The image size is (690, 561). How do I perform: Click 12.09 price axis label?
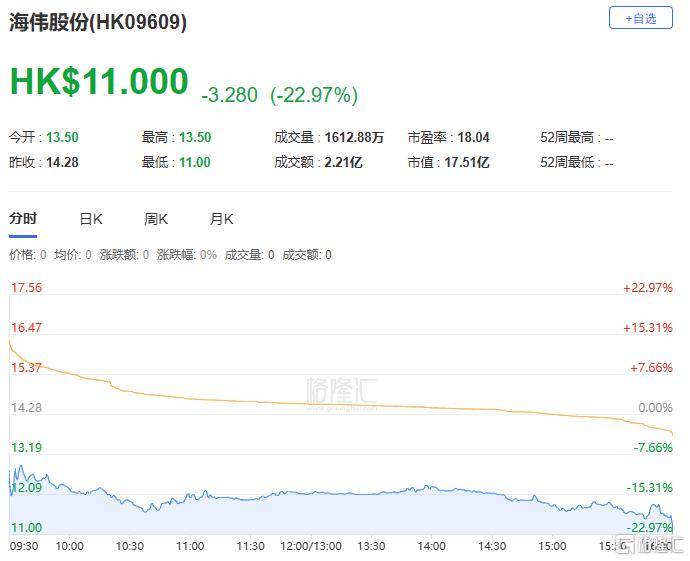point(26,488)
